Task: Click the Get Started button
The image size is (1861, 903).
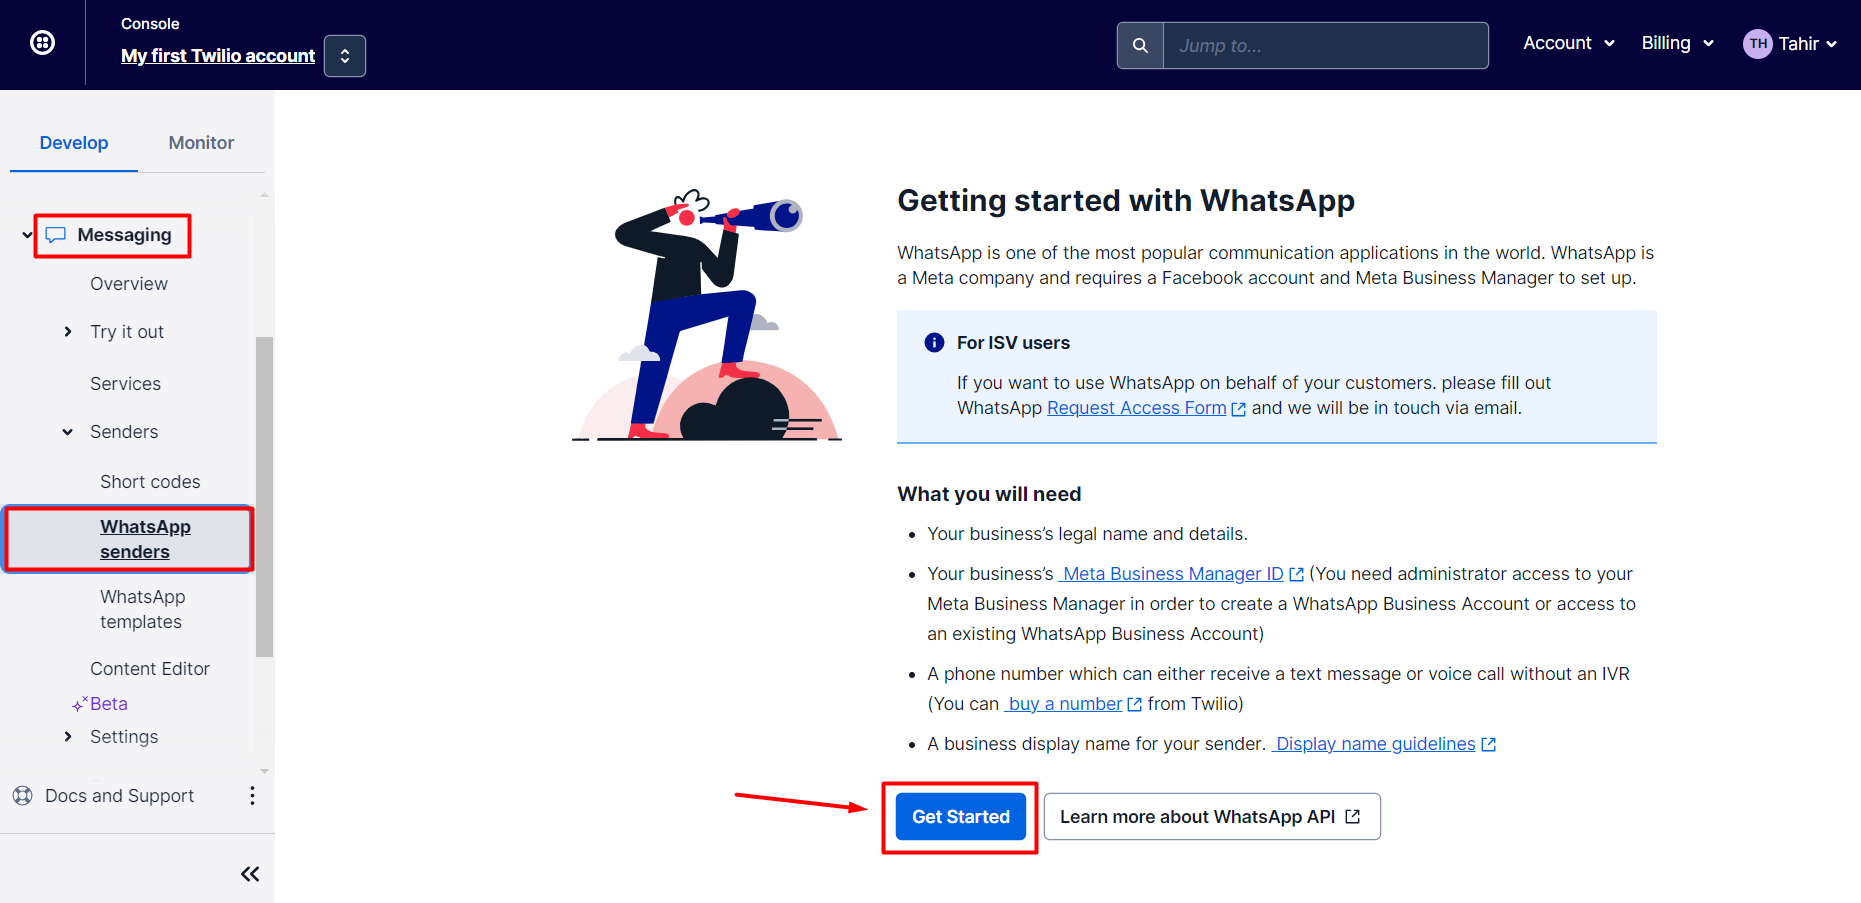Action: point(961,817)
